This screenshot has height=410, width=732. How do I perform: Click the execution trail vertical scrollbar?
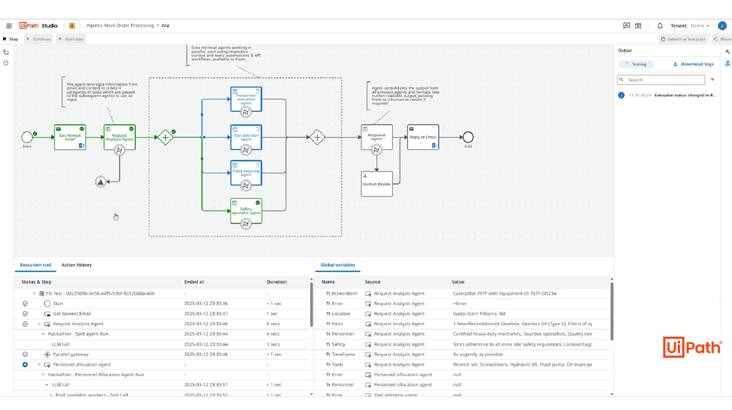pos(311,304)
